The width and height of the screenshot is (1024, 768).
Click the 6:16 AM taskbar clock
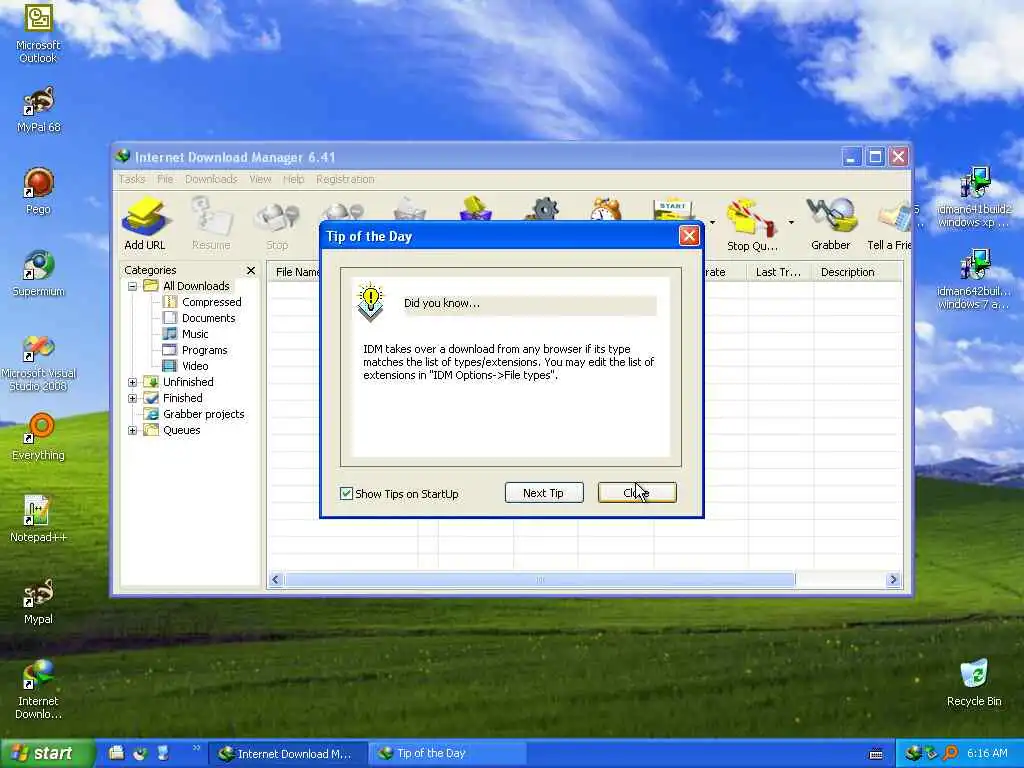pos(987,754)
